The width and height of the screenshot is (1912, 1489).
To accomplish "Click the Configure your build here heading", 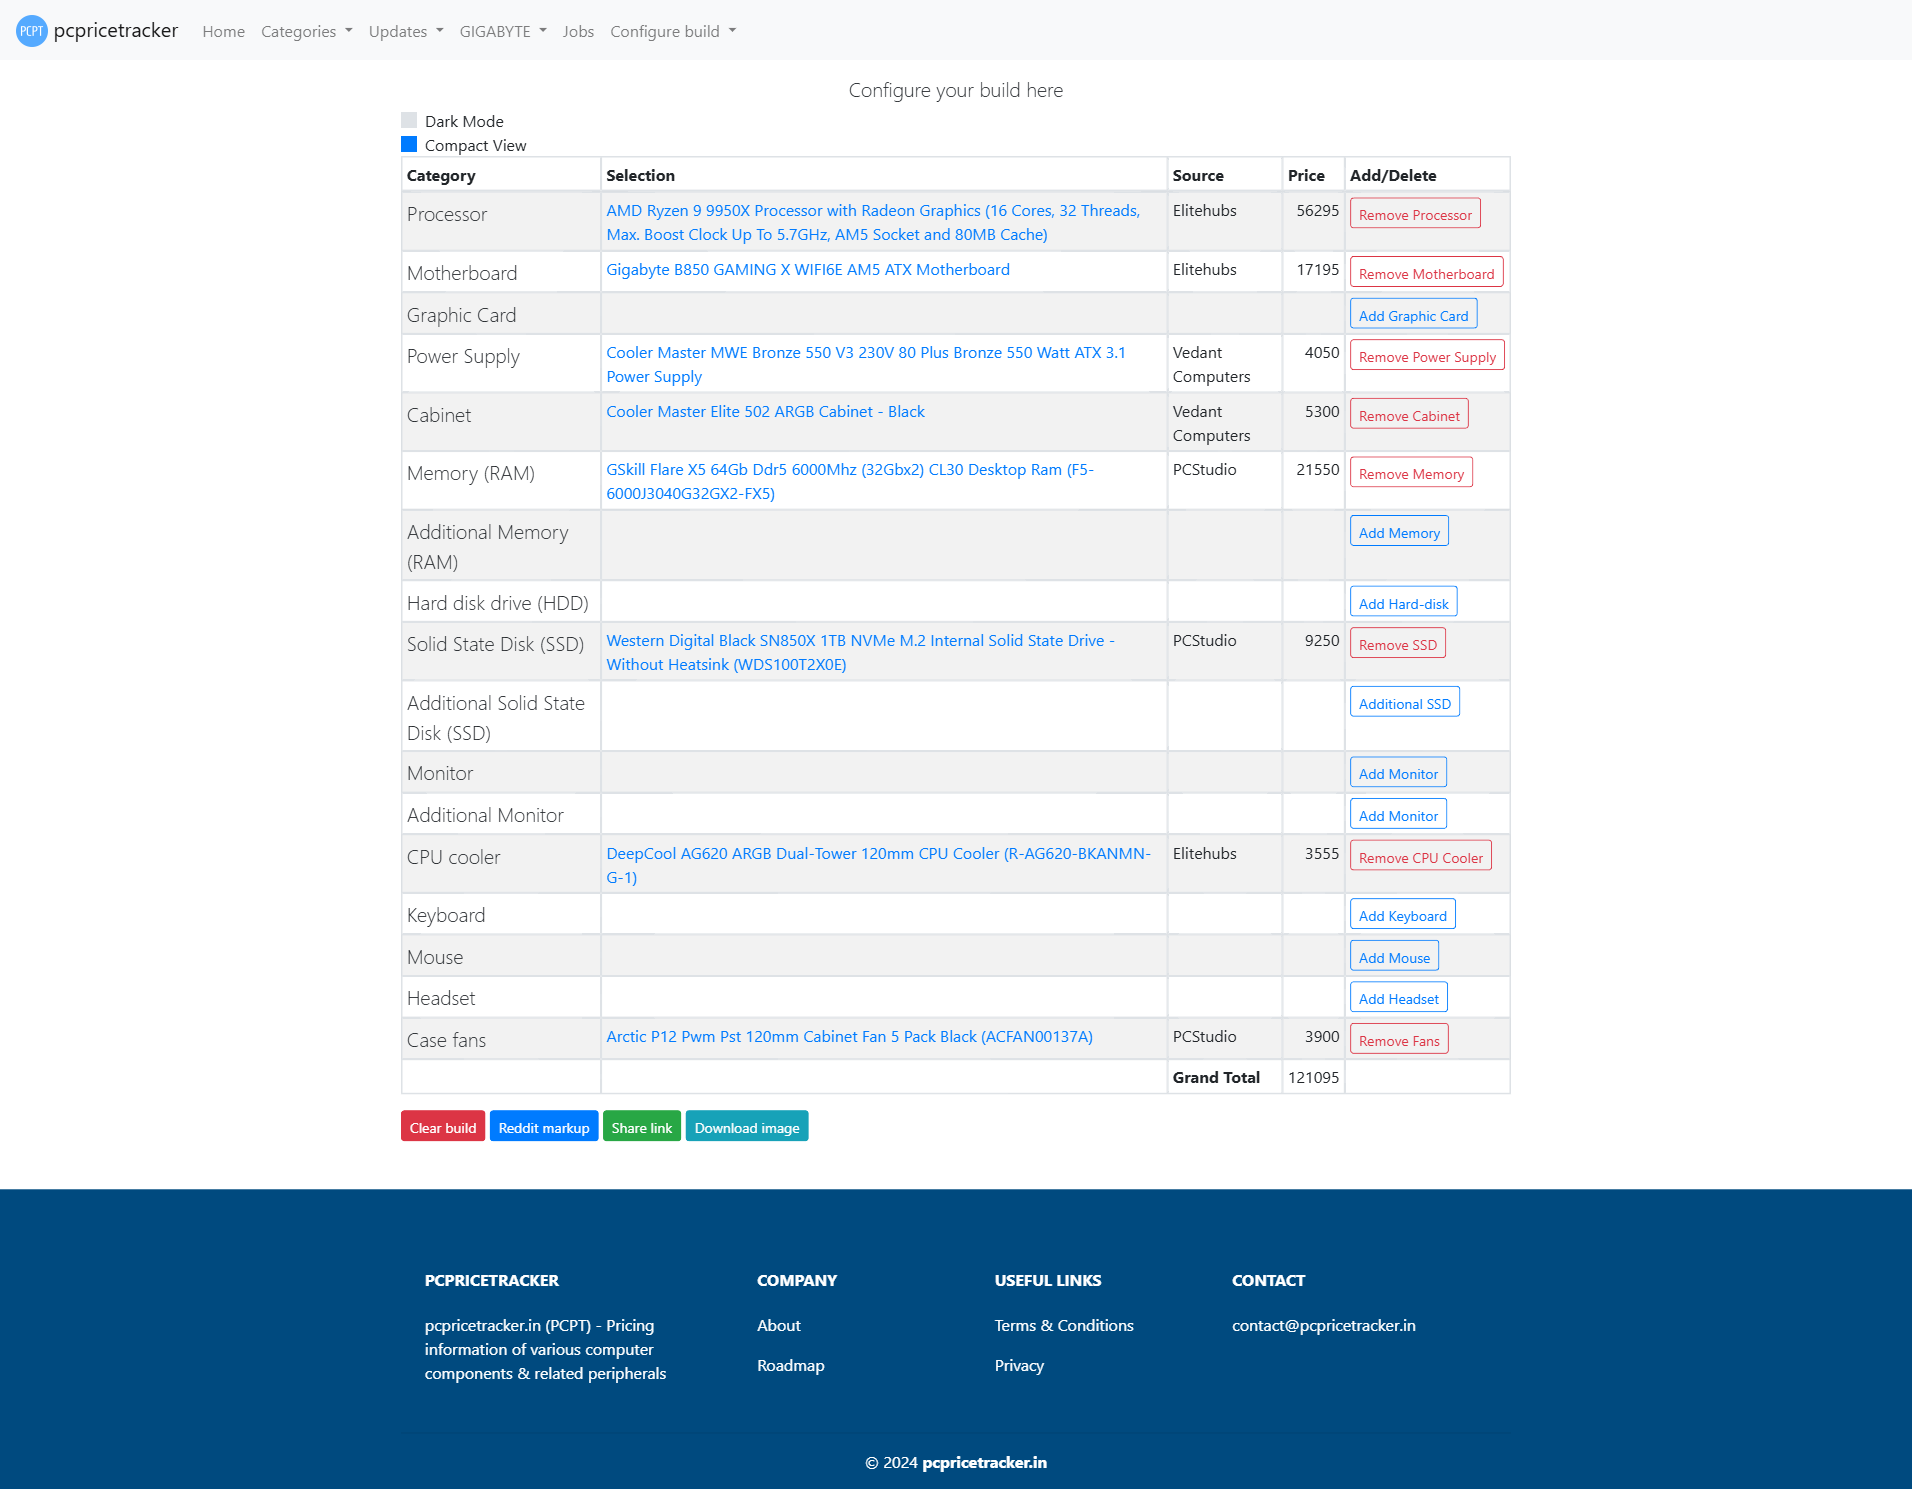I will click(956, 90).
